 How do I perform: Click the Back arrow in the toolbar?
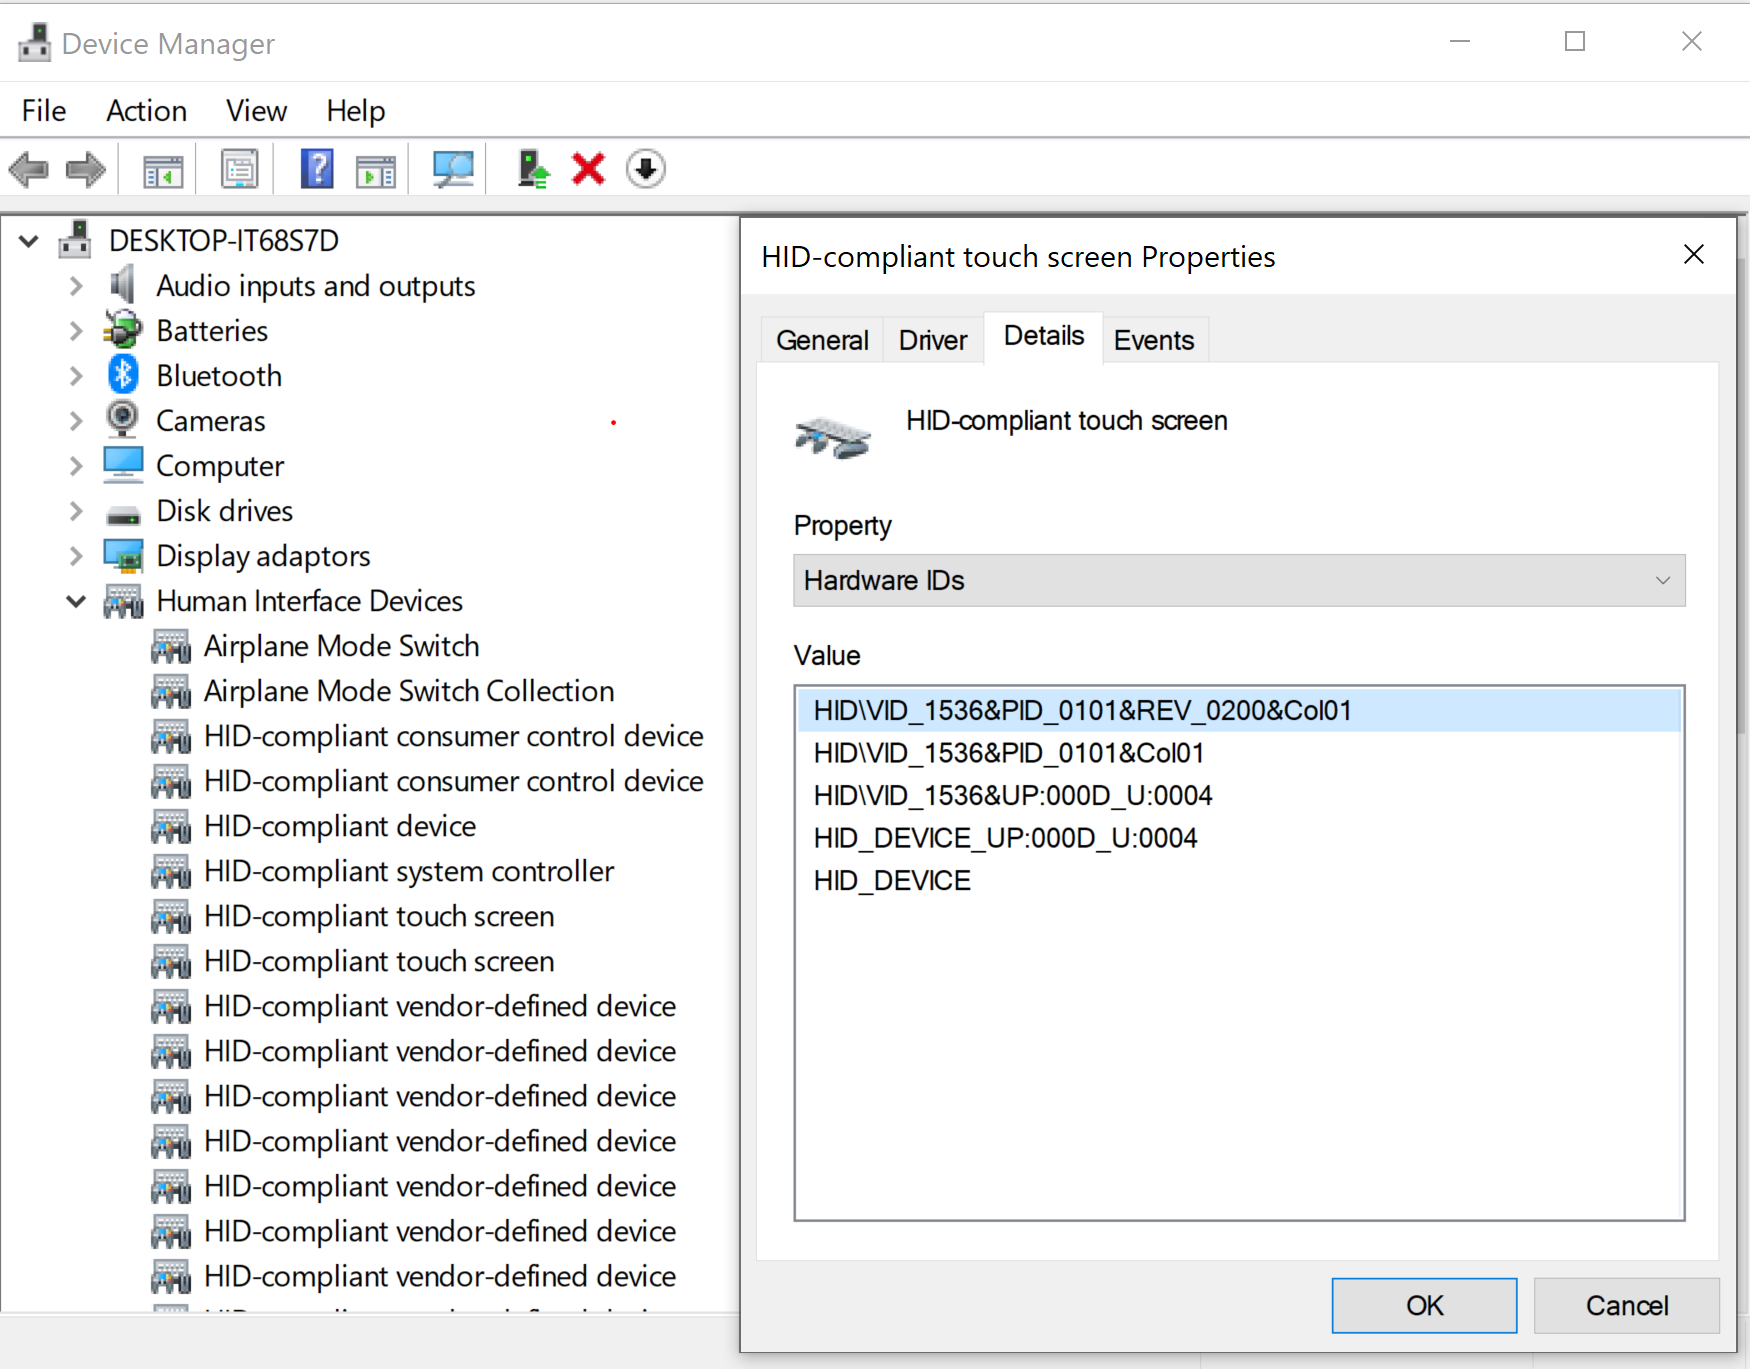pos(29,169)
